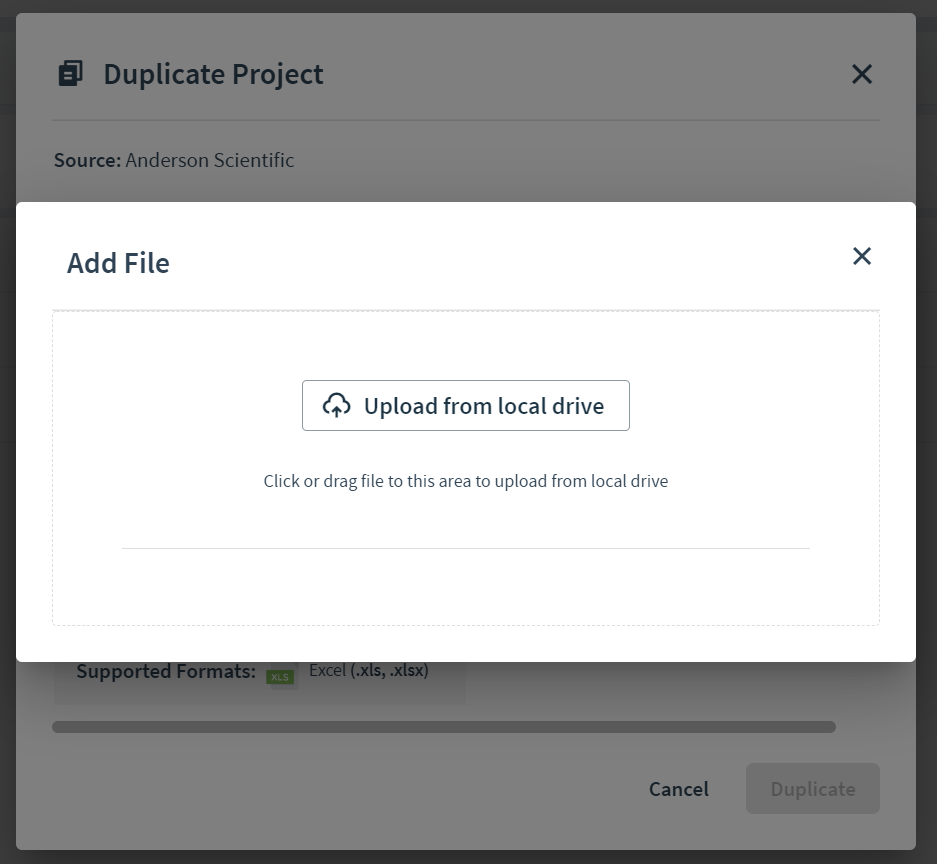Click the duplicate pages icon beside the dialog title
The width and height of the screenshot is (937, 864).
pos(69,72)
